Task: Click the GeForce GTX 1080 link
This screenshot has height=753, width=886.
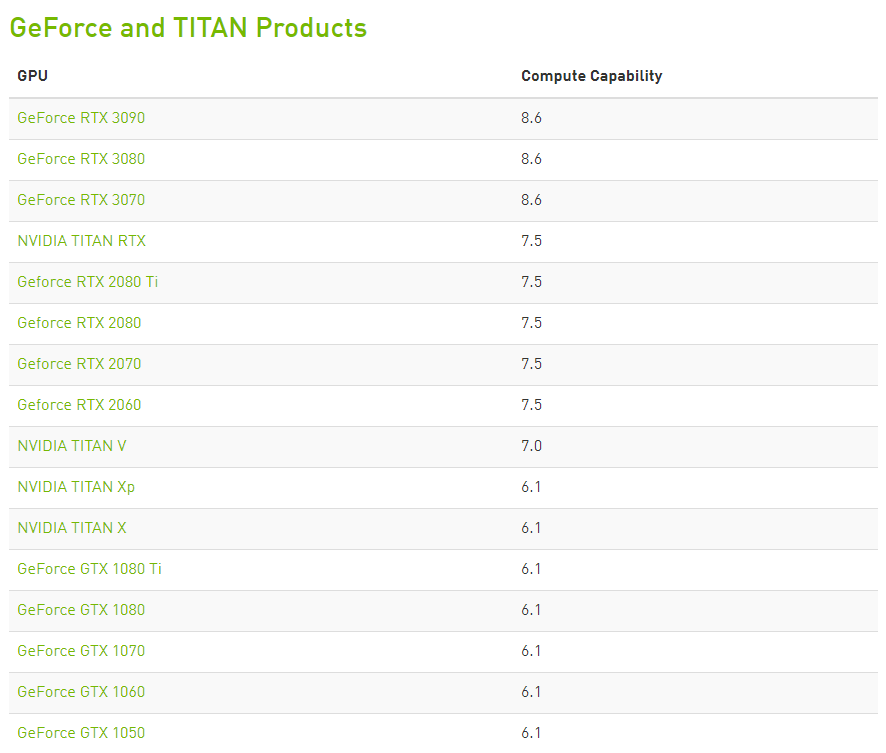Action: pos(81,610)
